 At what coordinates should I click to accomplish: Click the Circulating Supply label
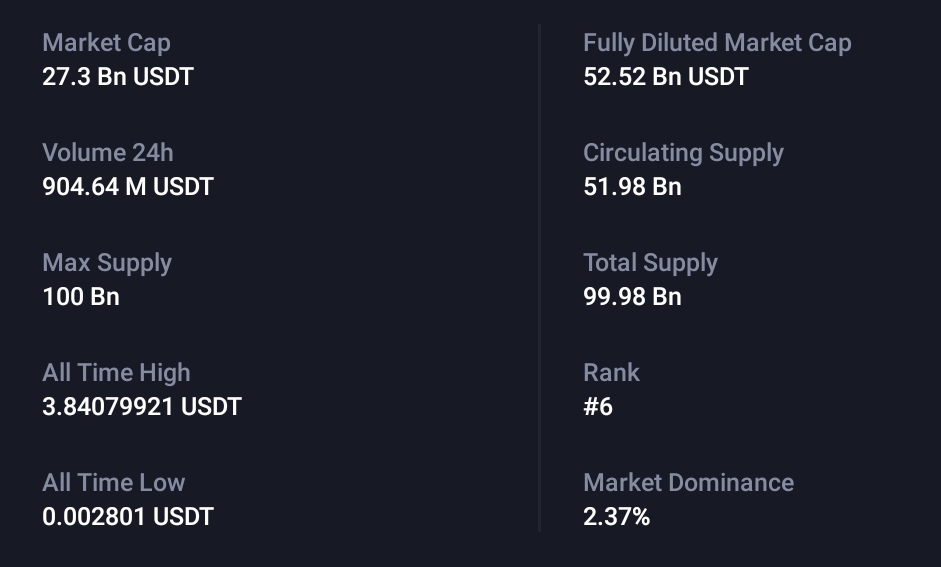[x=683, y=153]
